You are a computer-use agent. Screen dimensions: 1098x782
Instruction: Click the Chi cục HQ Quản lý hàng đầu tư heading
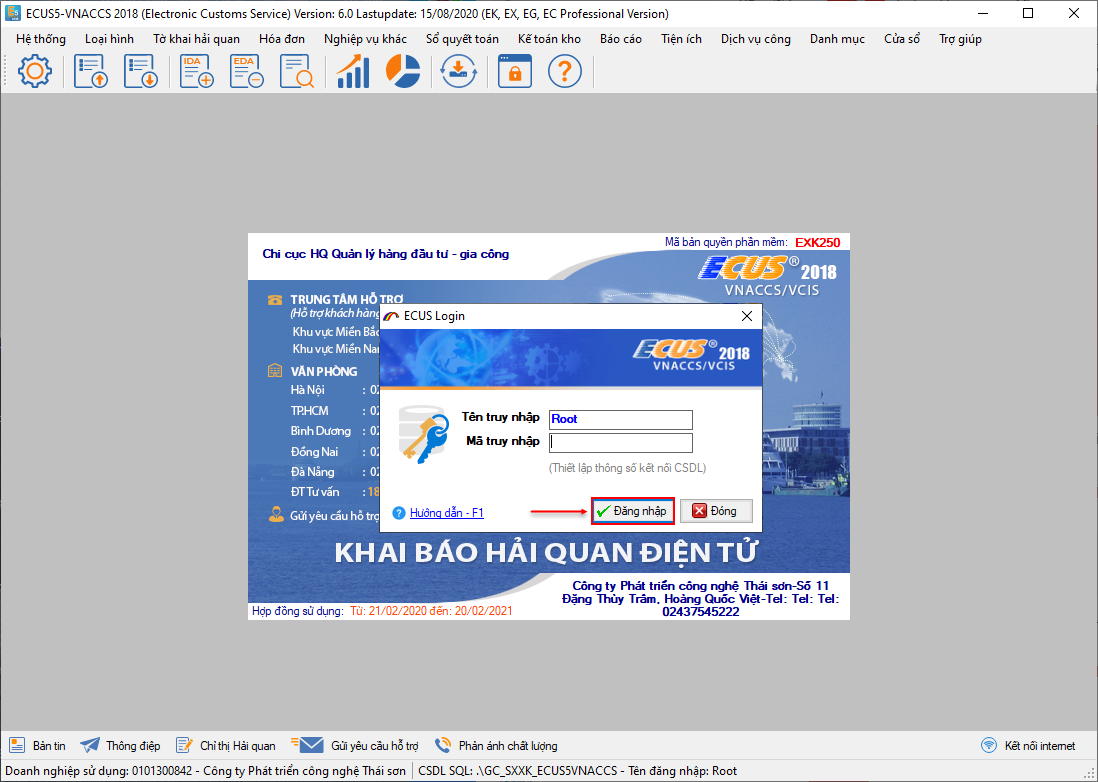coord(386,254)
